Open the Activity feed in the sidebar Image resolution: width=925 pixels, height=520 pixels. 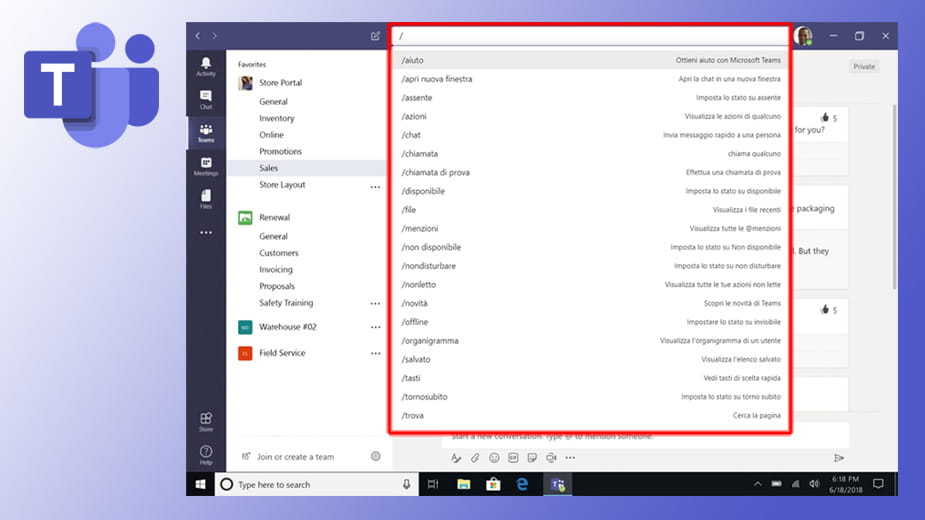pos(206,67)
